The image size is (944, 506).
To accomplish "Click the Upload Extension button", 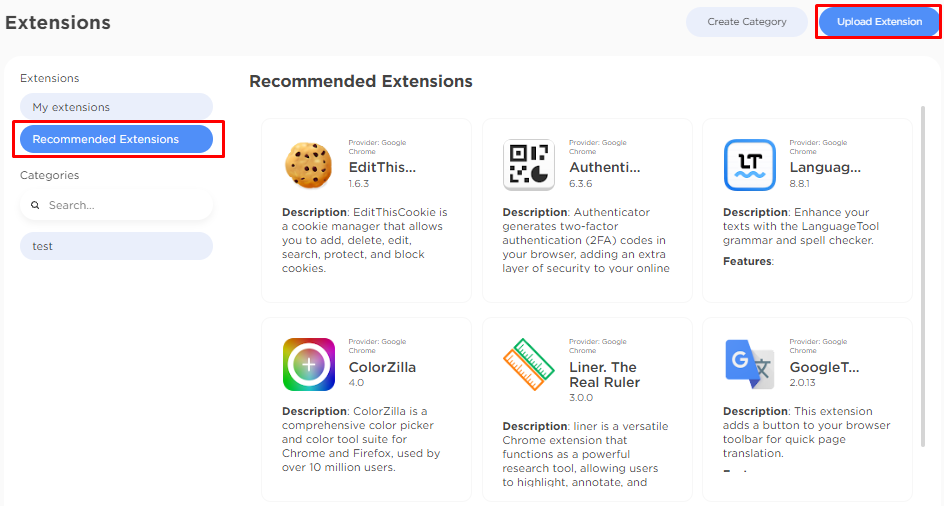I will (880, 22).
